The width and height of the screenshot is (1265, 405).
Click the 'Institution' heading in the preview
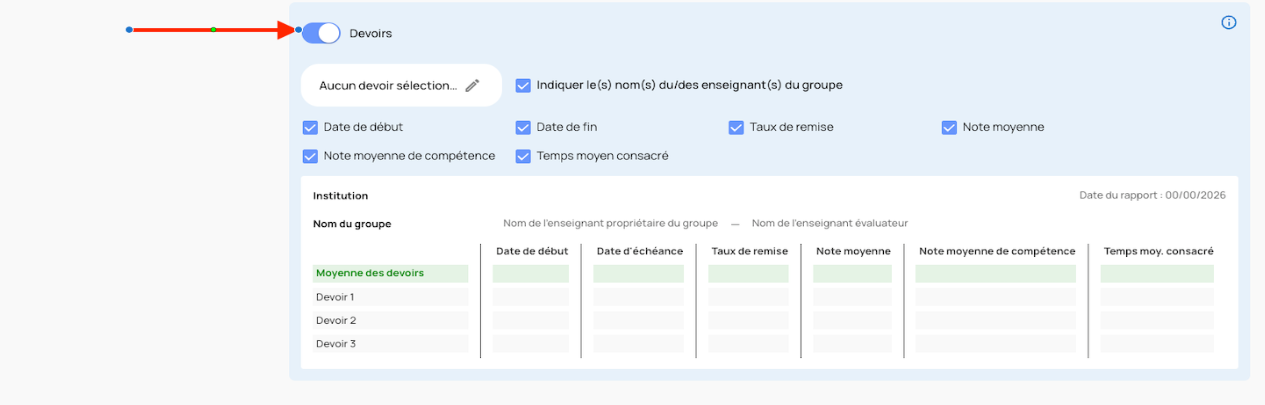pyautogui.click(x=340, y=196)
